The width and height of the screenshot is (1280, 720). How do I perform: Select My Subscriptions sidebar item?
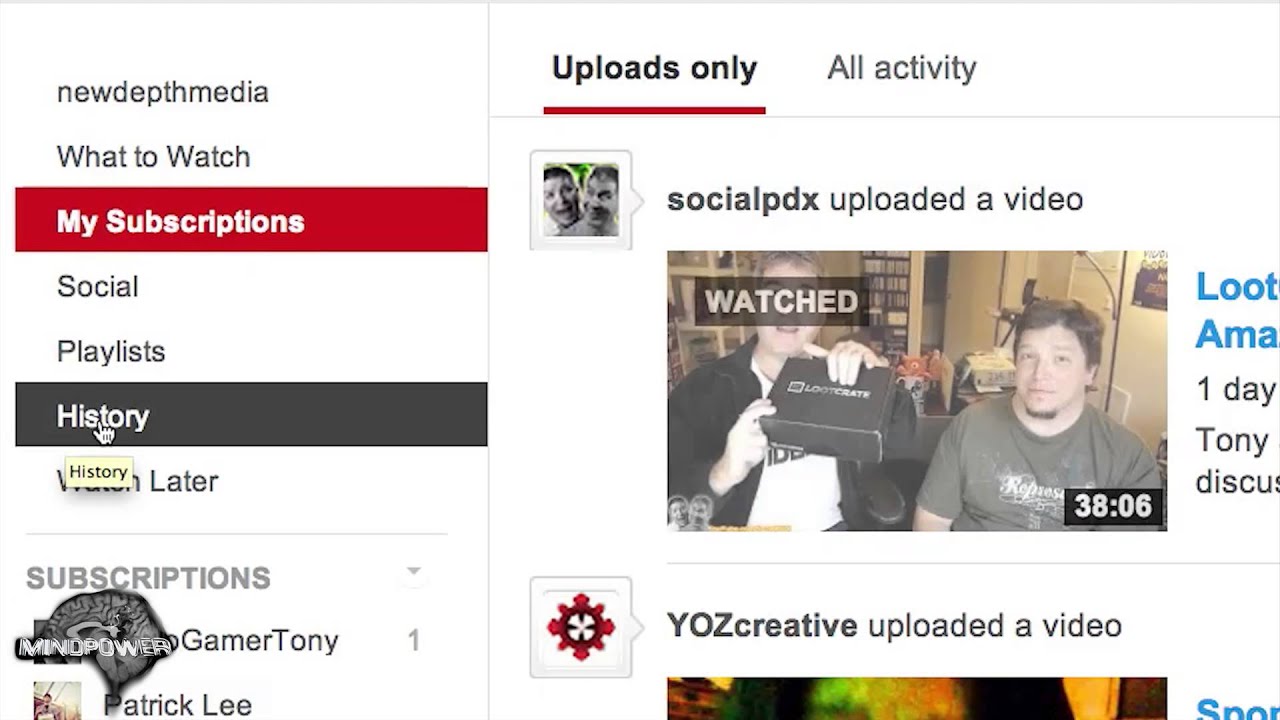251,220
